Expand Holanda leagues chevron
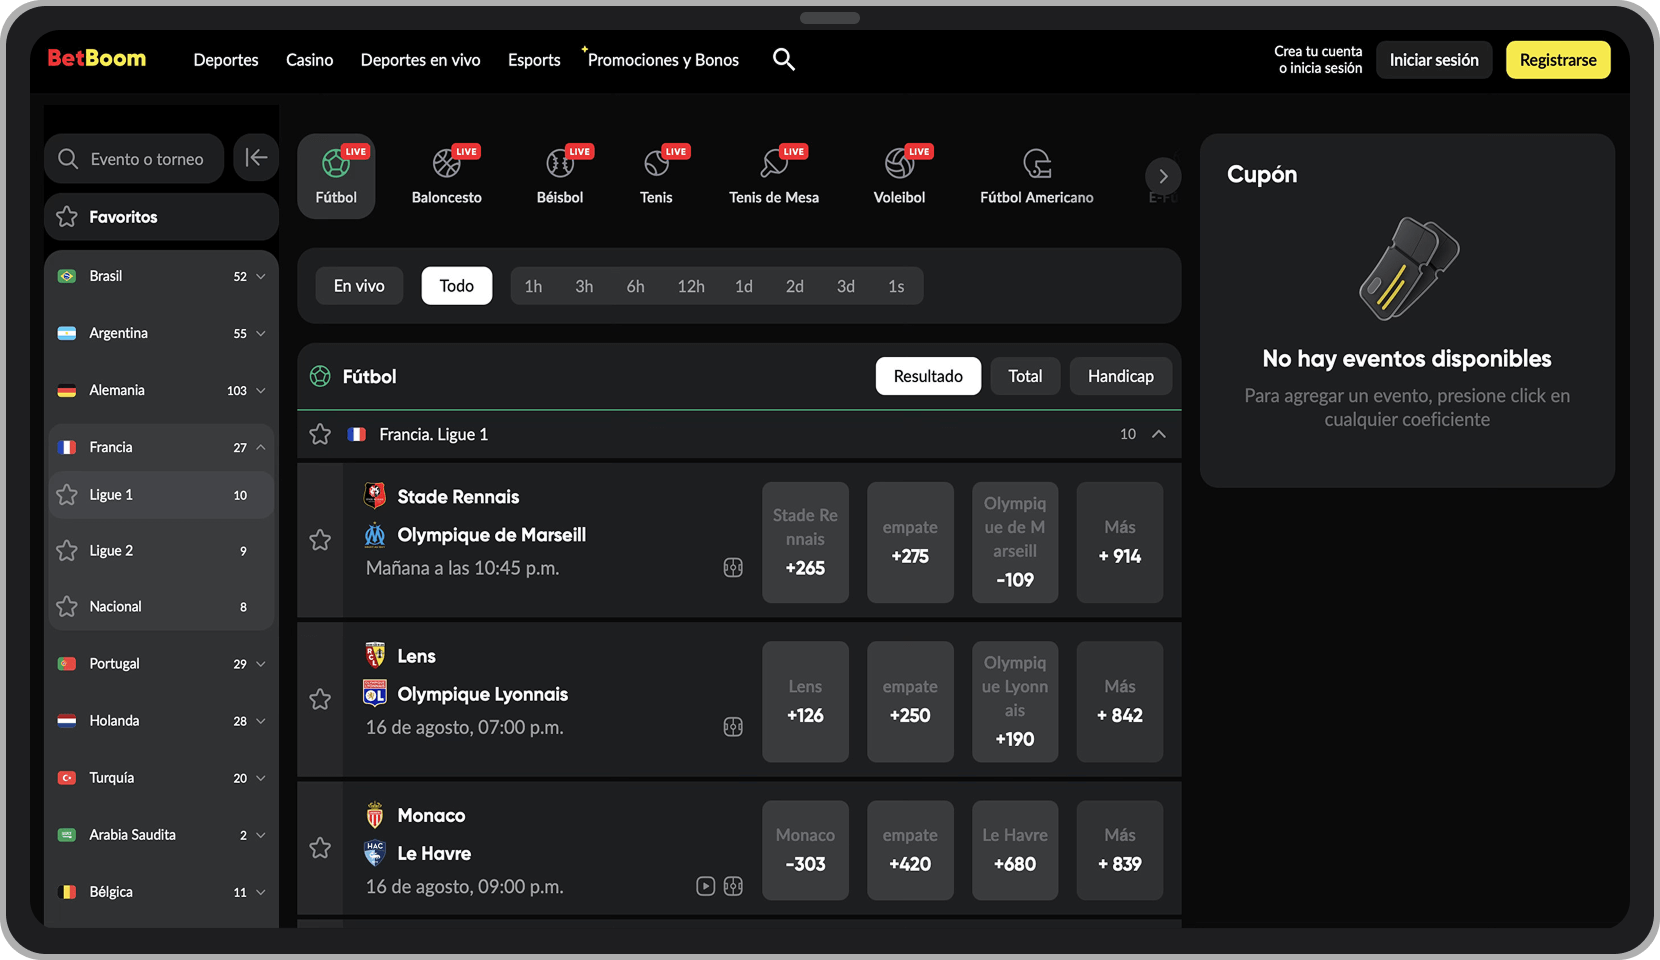The image size is (1660, 960). tap(261, 720)
